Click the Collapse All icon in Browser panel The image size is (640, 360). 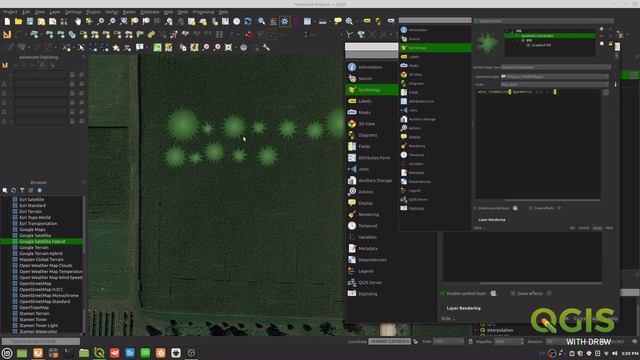pos(31,190)
